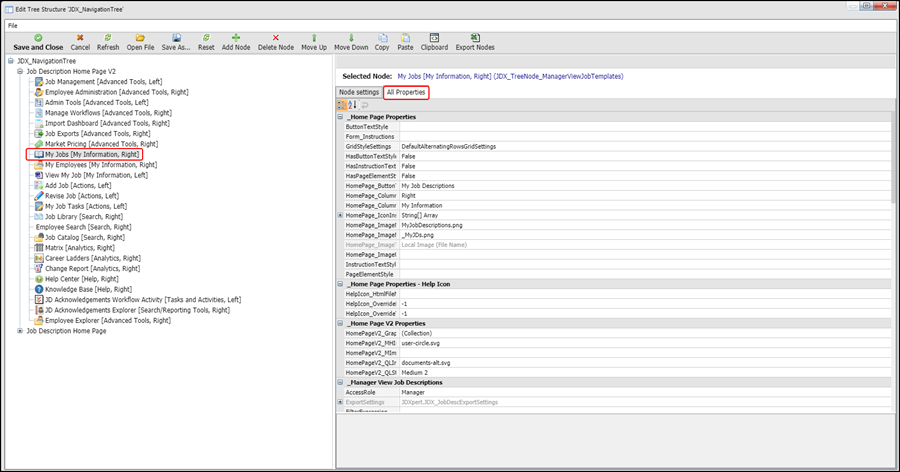Viewport: 900px width, 472px height.
Task: Click the Save and Close toolbar icon
Action: click(38, 37)
